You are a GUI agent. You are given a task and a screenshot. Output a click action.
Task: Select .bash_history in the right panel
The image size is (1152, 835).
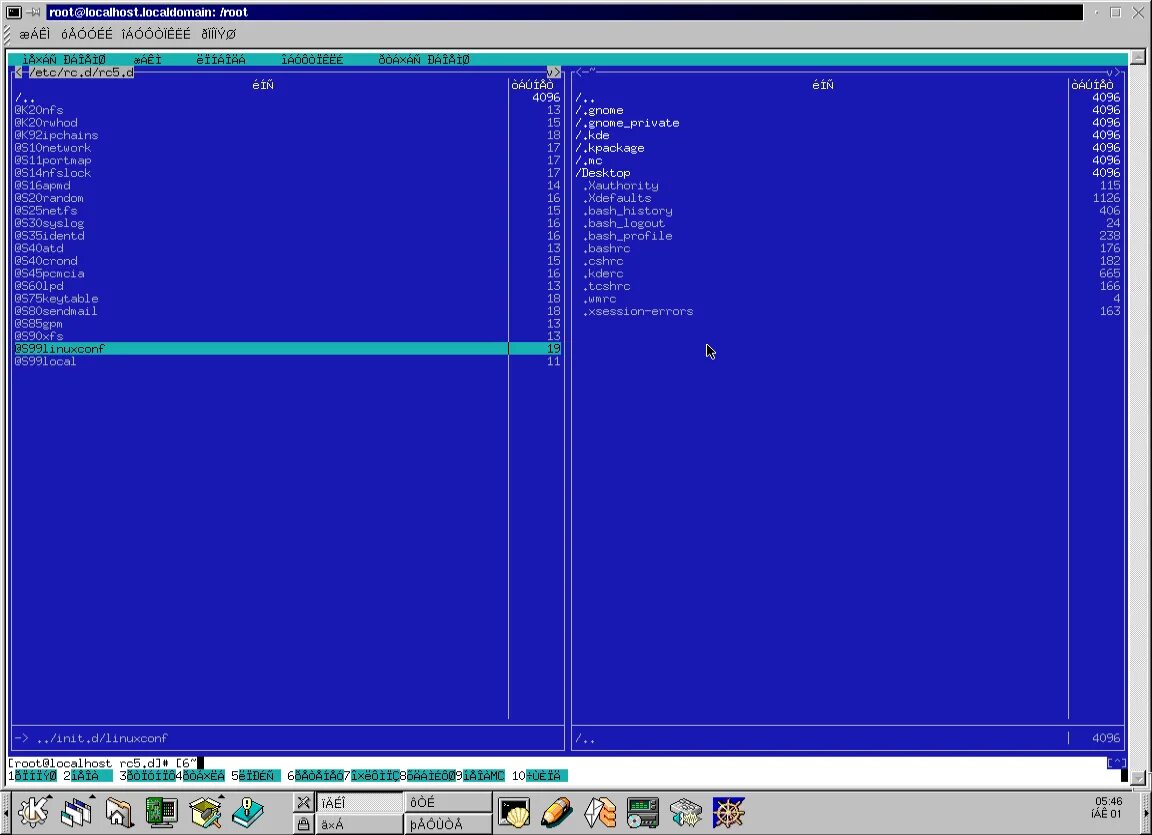click(847, 211)
